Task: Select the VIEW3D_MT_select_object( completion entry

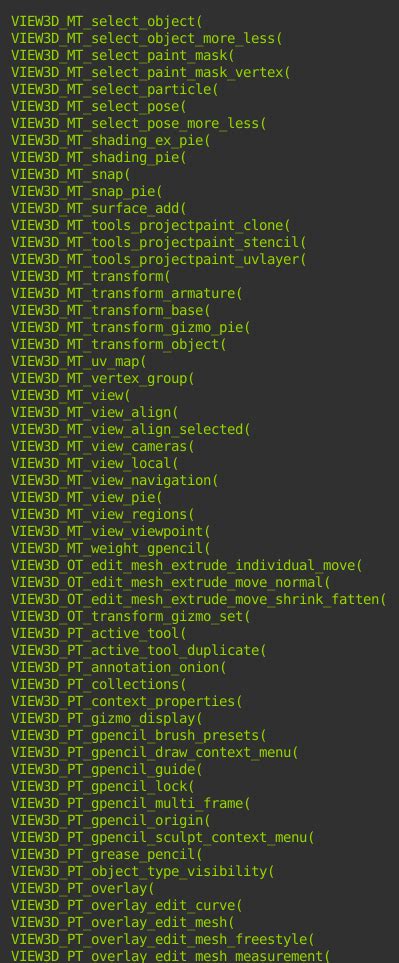Action: pos(107,21)
